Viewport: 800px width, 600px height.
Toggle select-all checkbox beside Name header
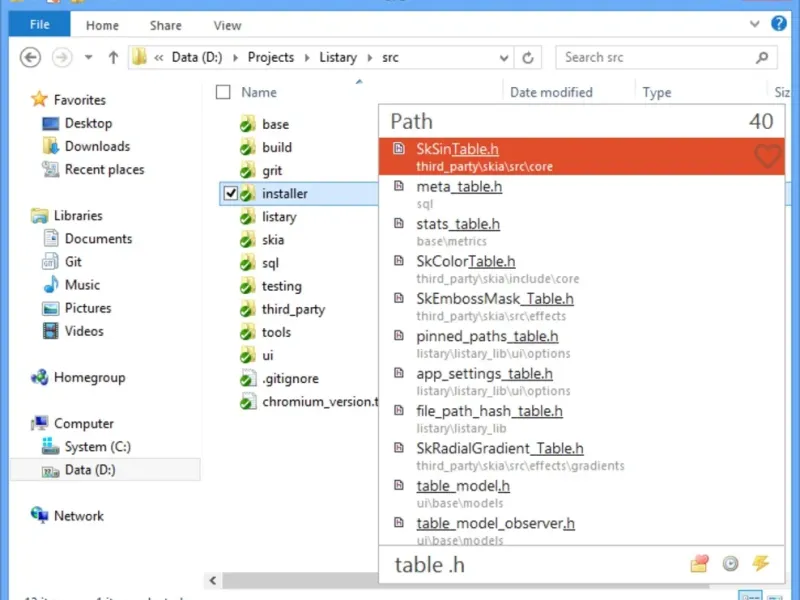coord(223,92)
